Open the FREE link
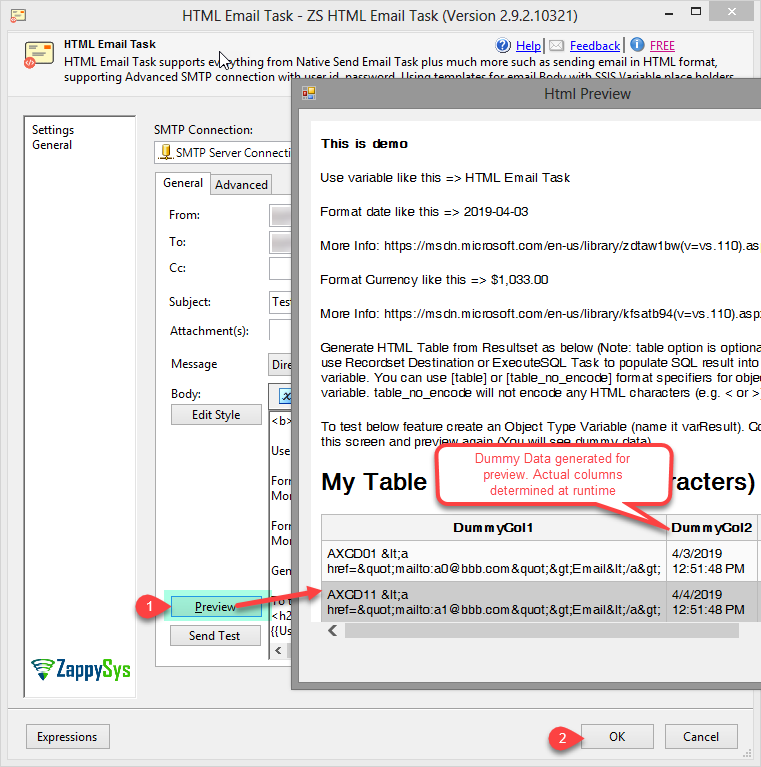Viewport: 761px width, 767px height. 662,46
